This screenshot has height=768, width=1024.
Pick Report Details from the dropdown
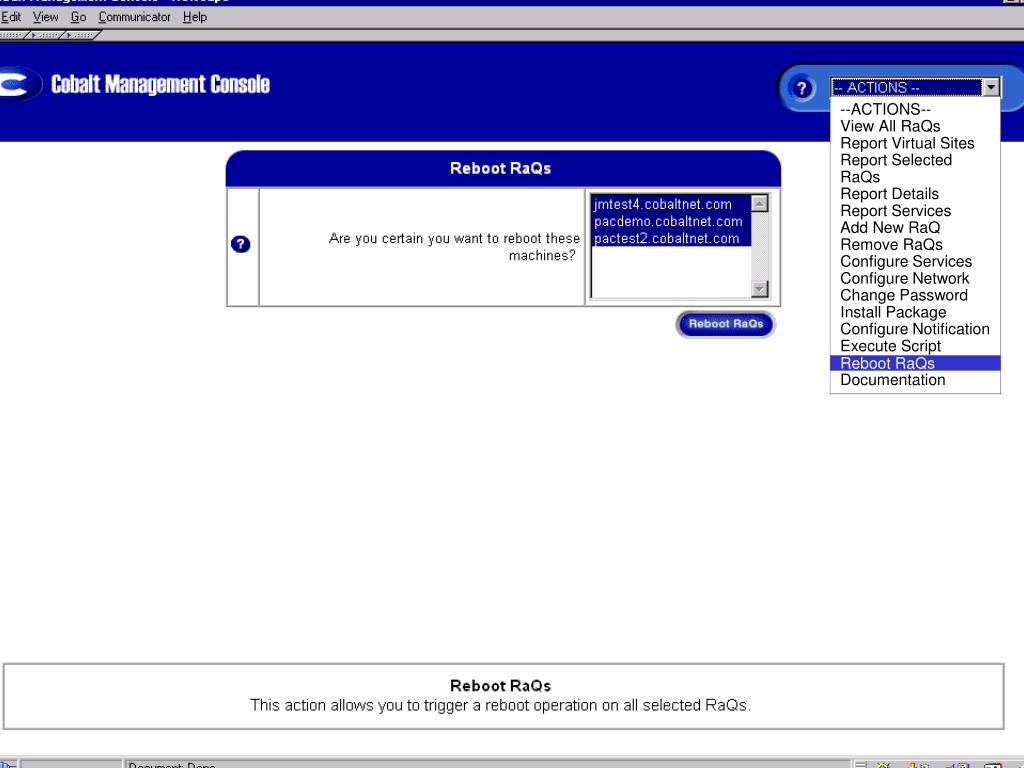(915, 194)
